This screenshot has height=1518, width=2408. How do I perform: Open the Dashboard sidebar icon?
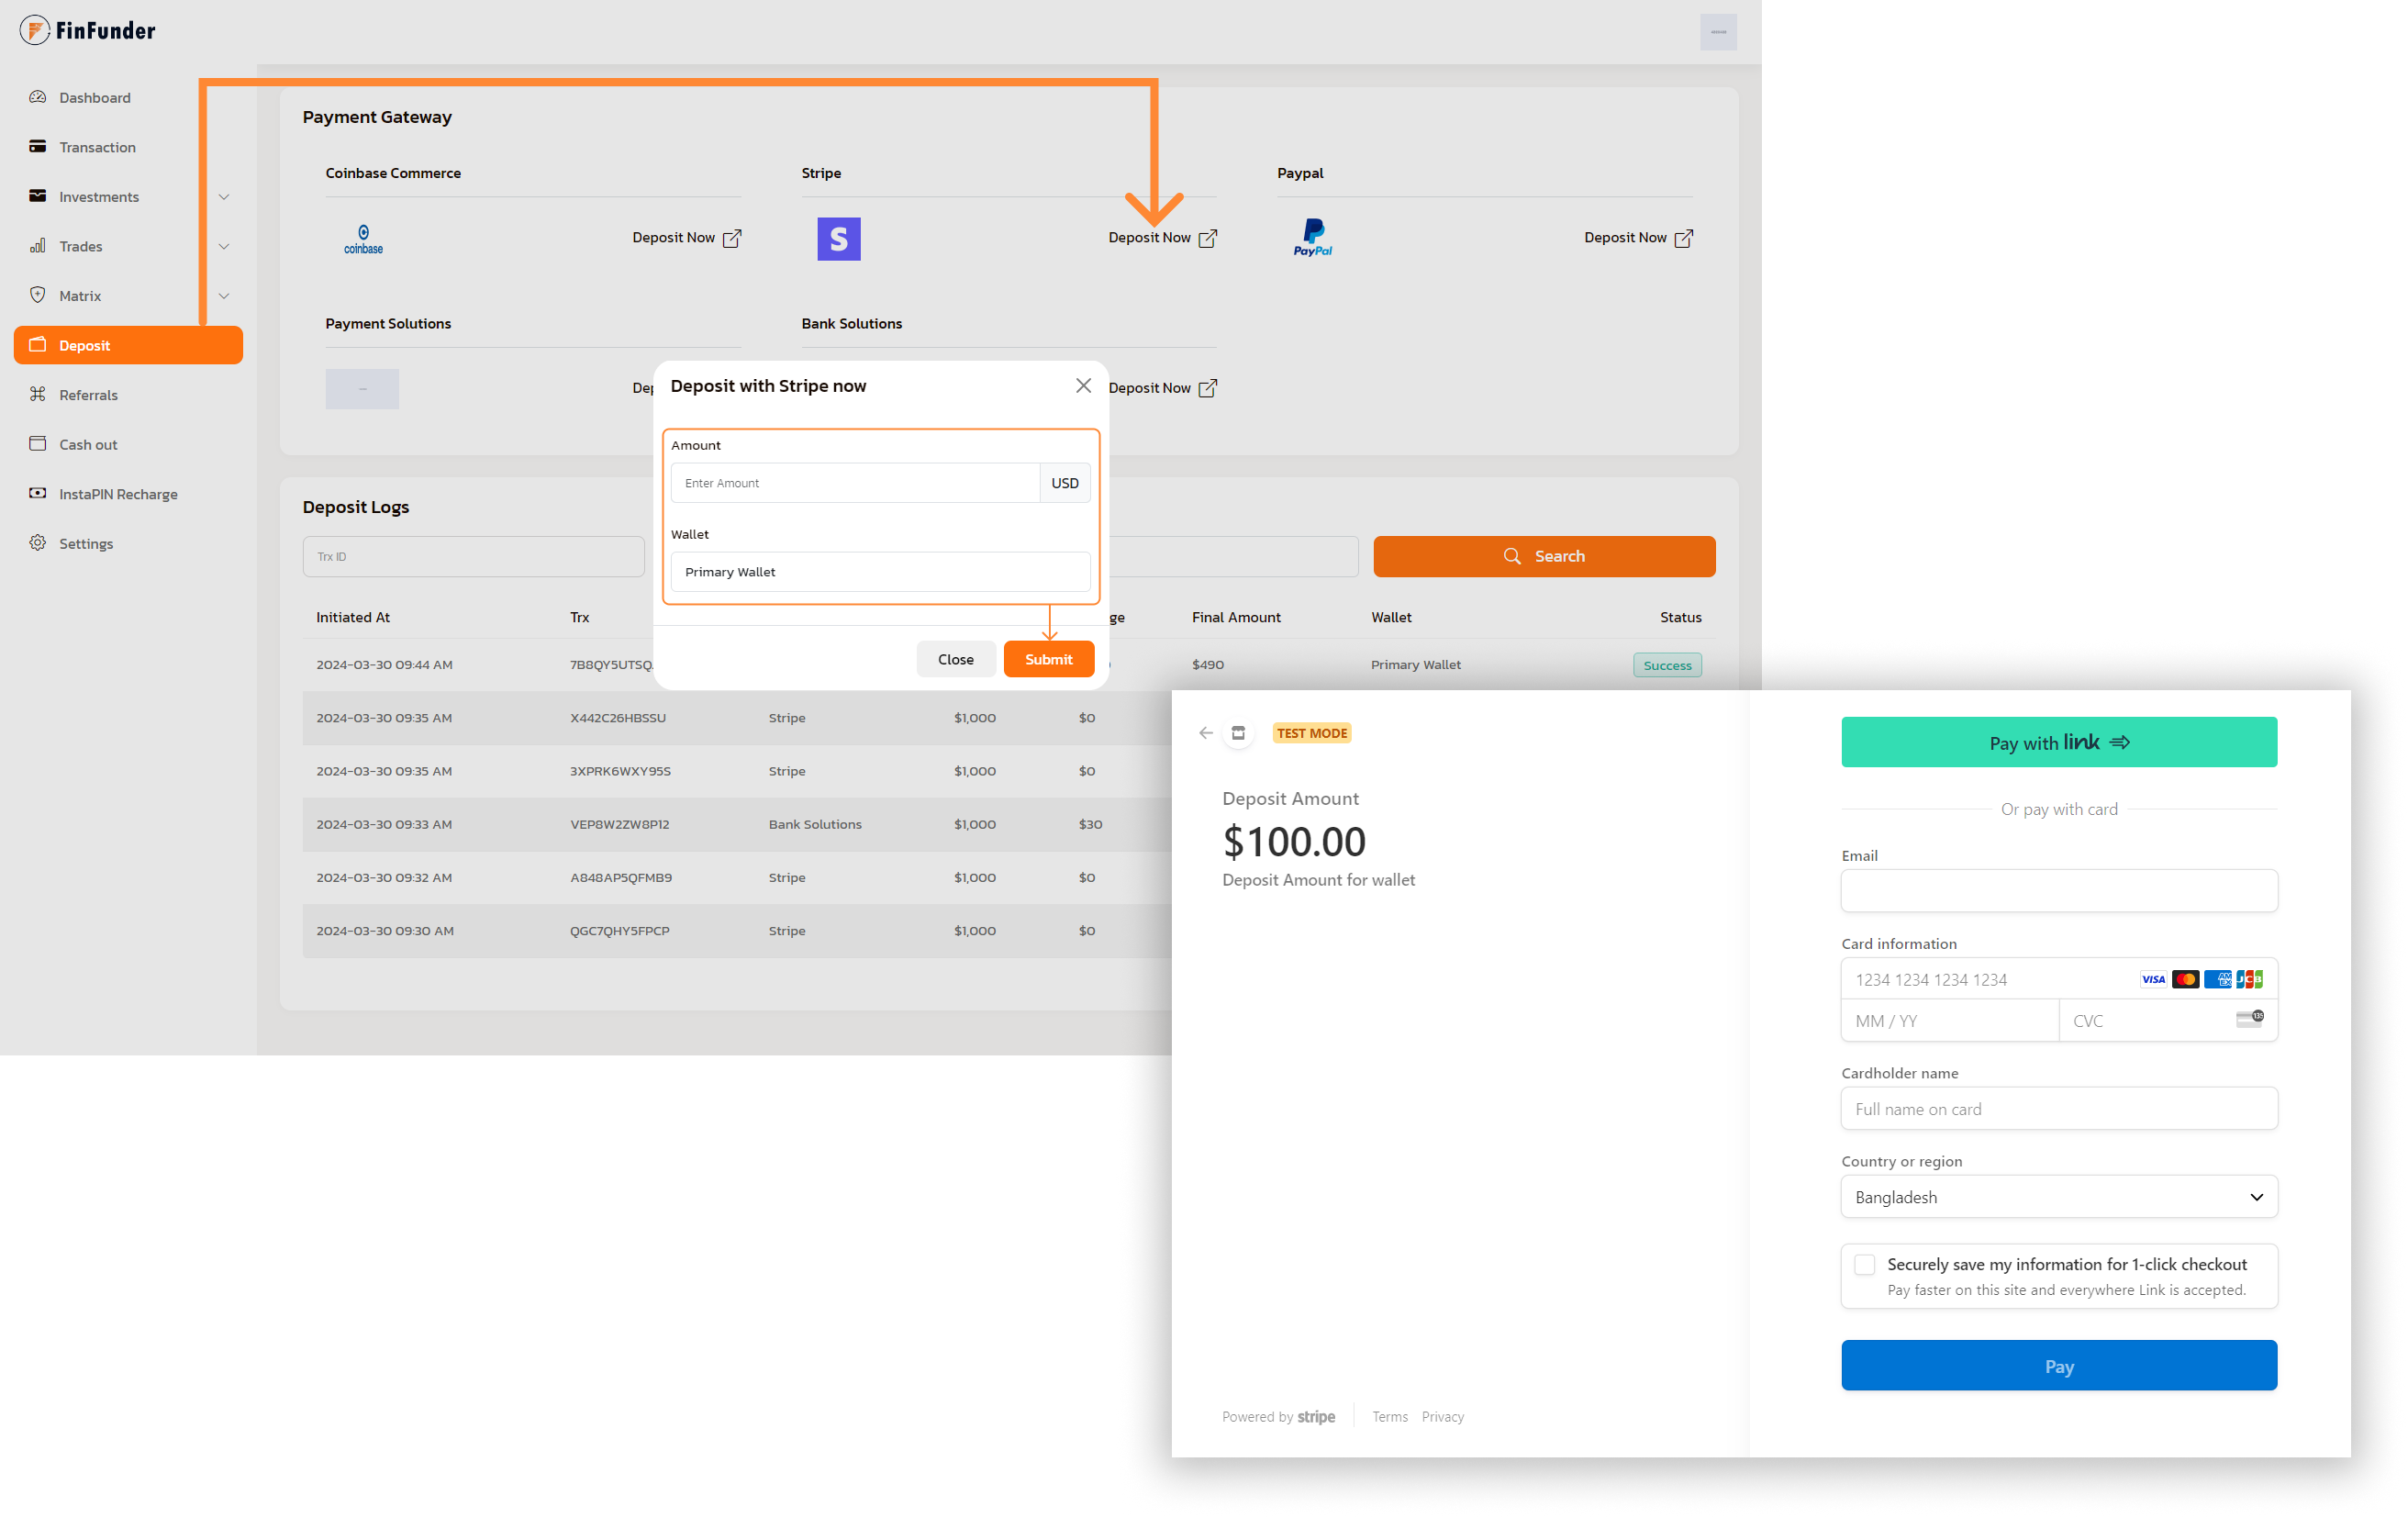[x=38, y=97]
